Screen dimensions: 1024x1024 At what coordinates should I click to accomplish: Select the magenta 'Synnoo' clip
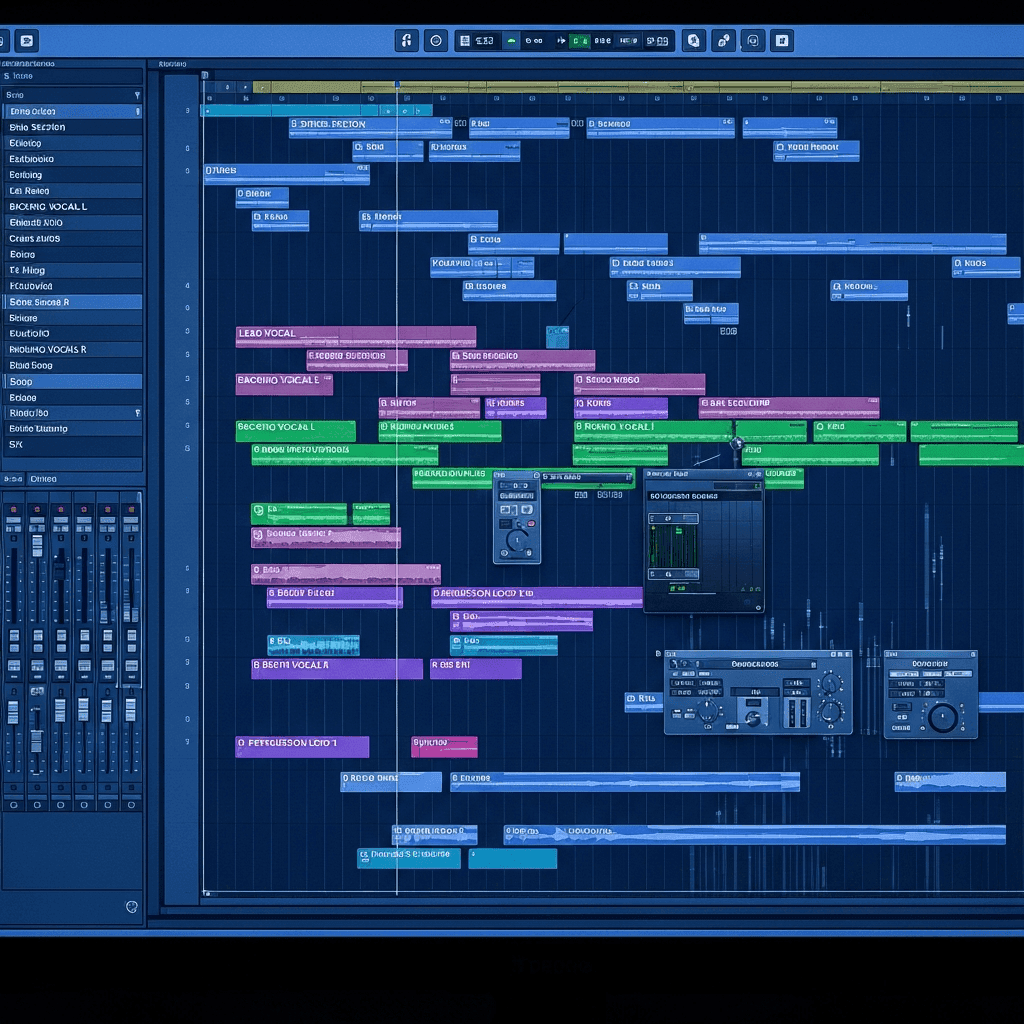coord(444,746)
